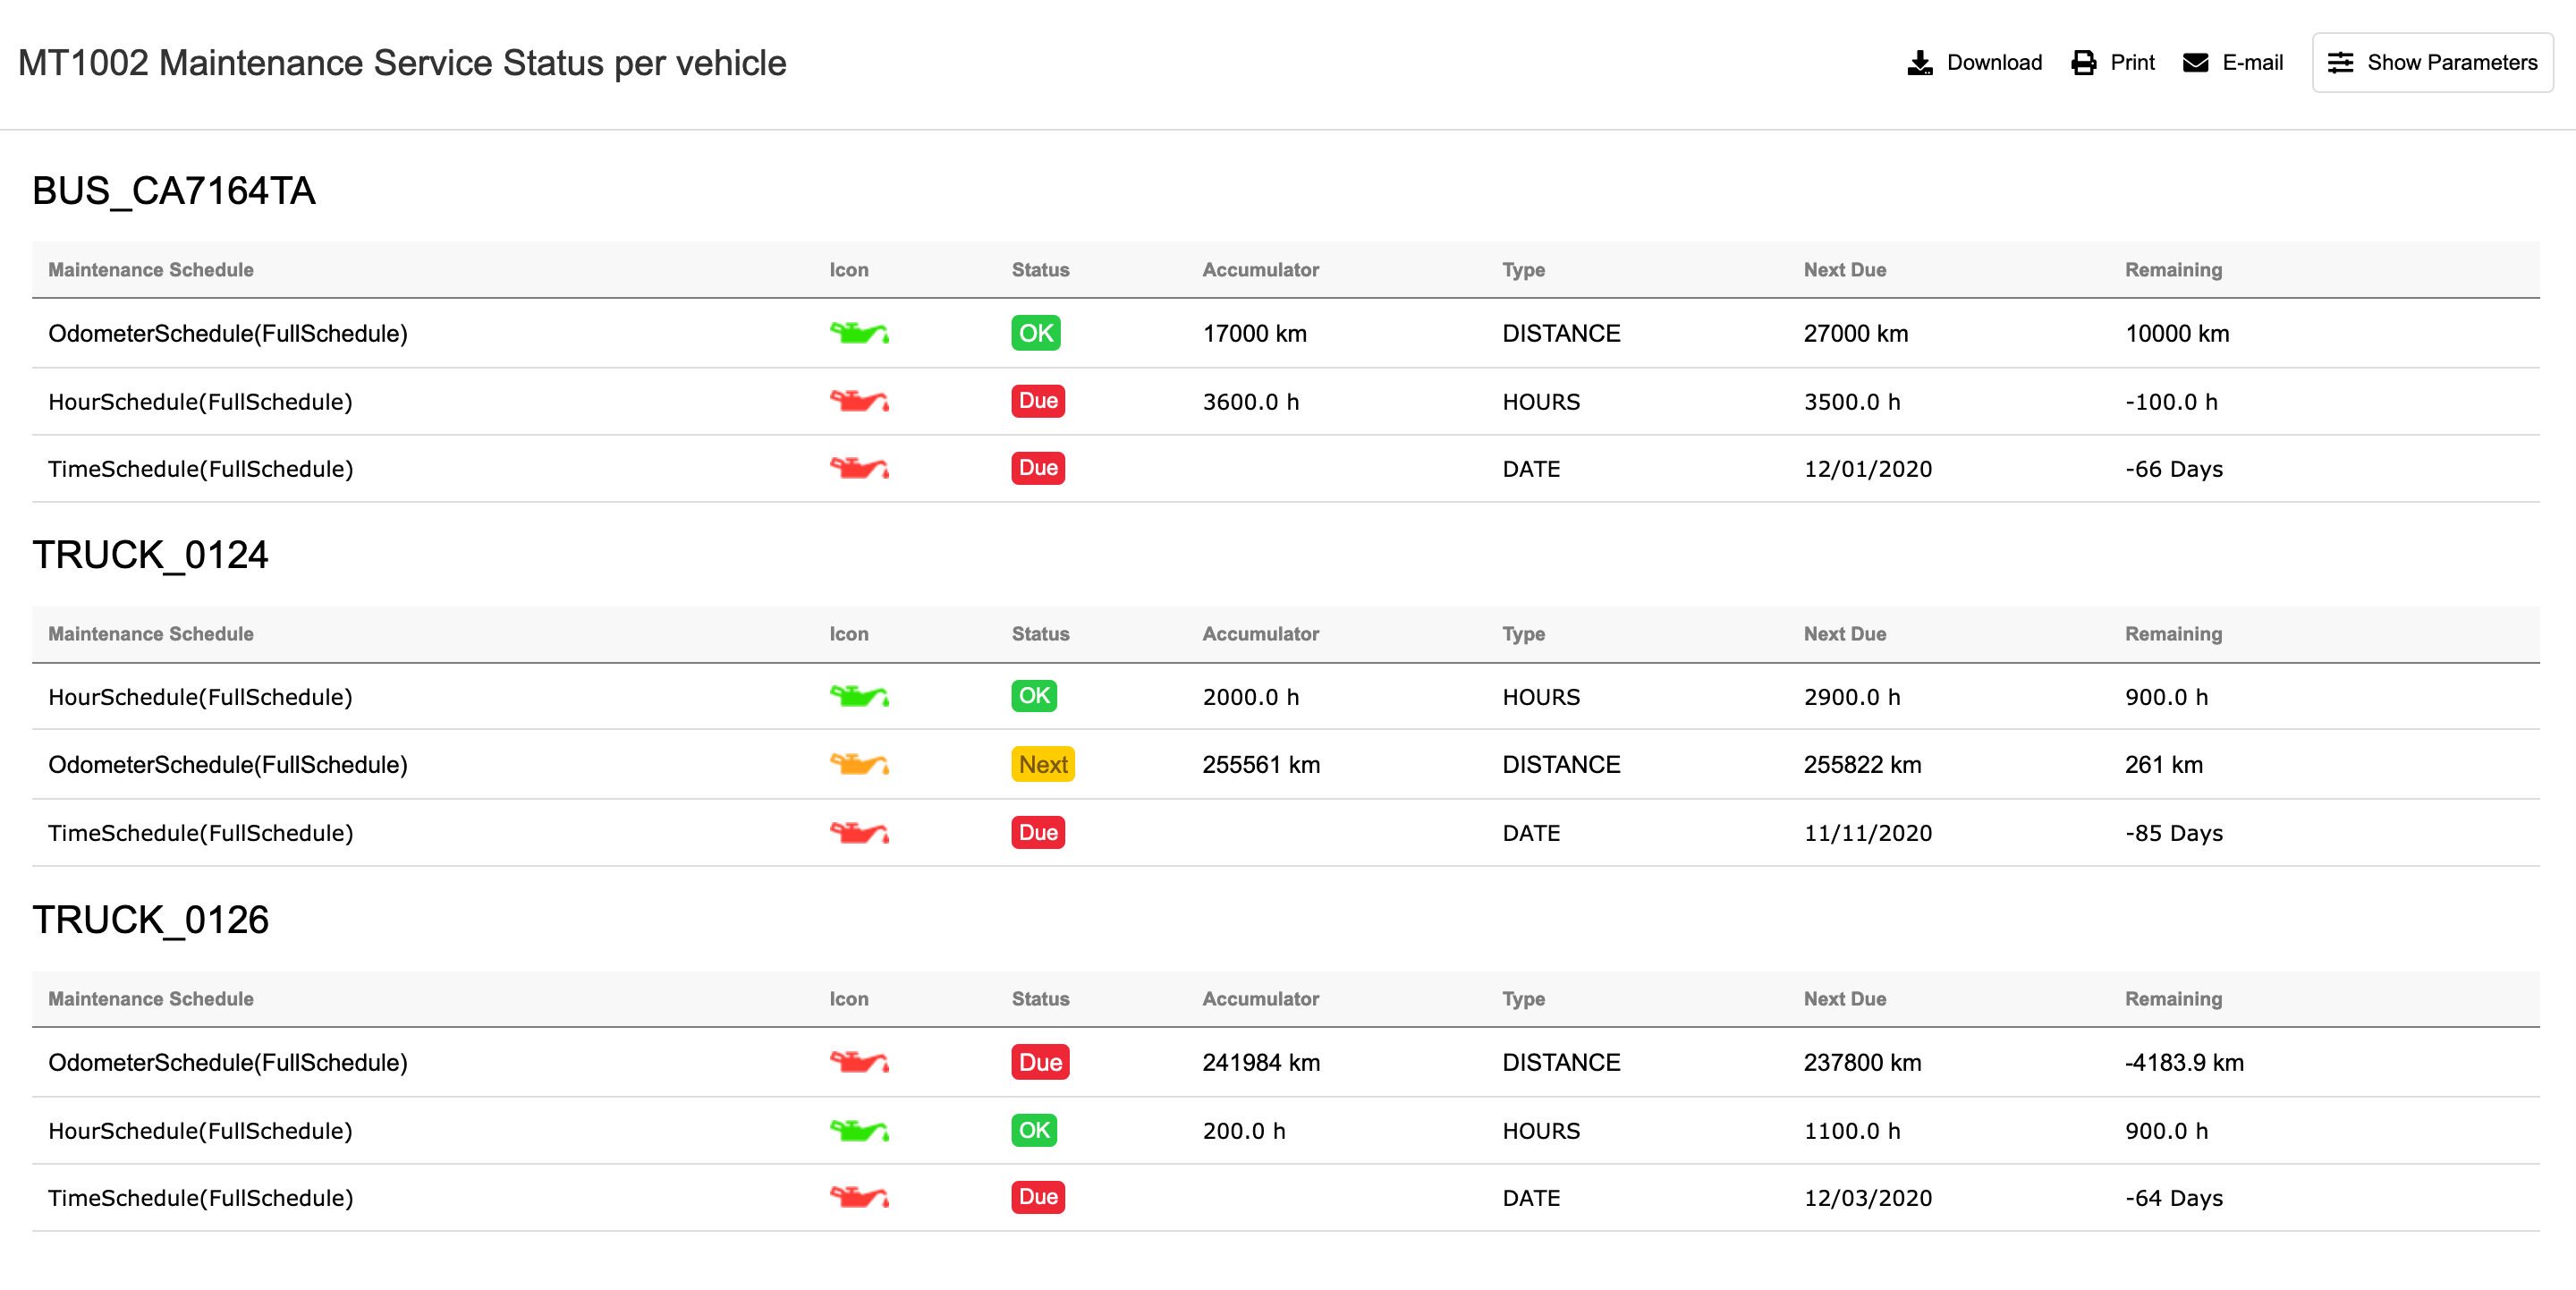Click the 27000 km next due value

(x=1856, y=333)
